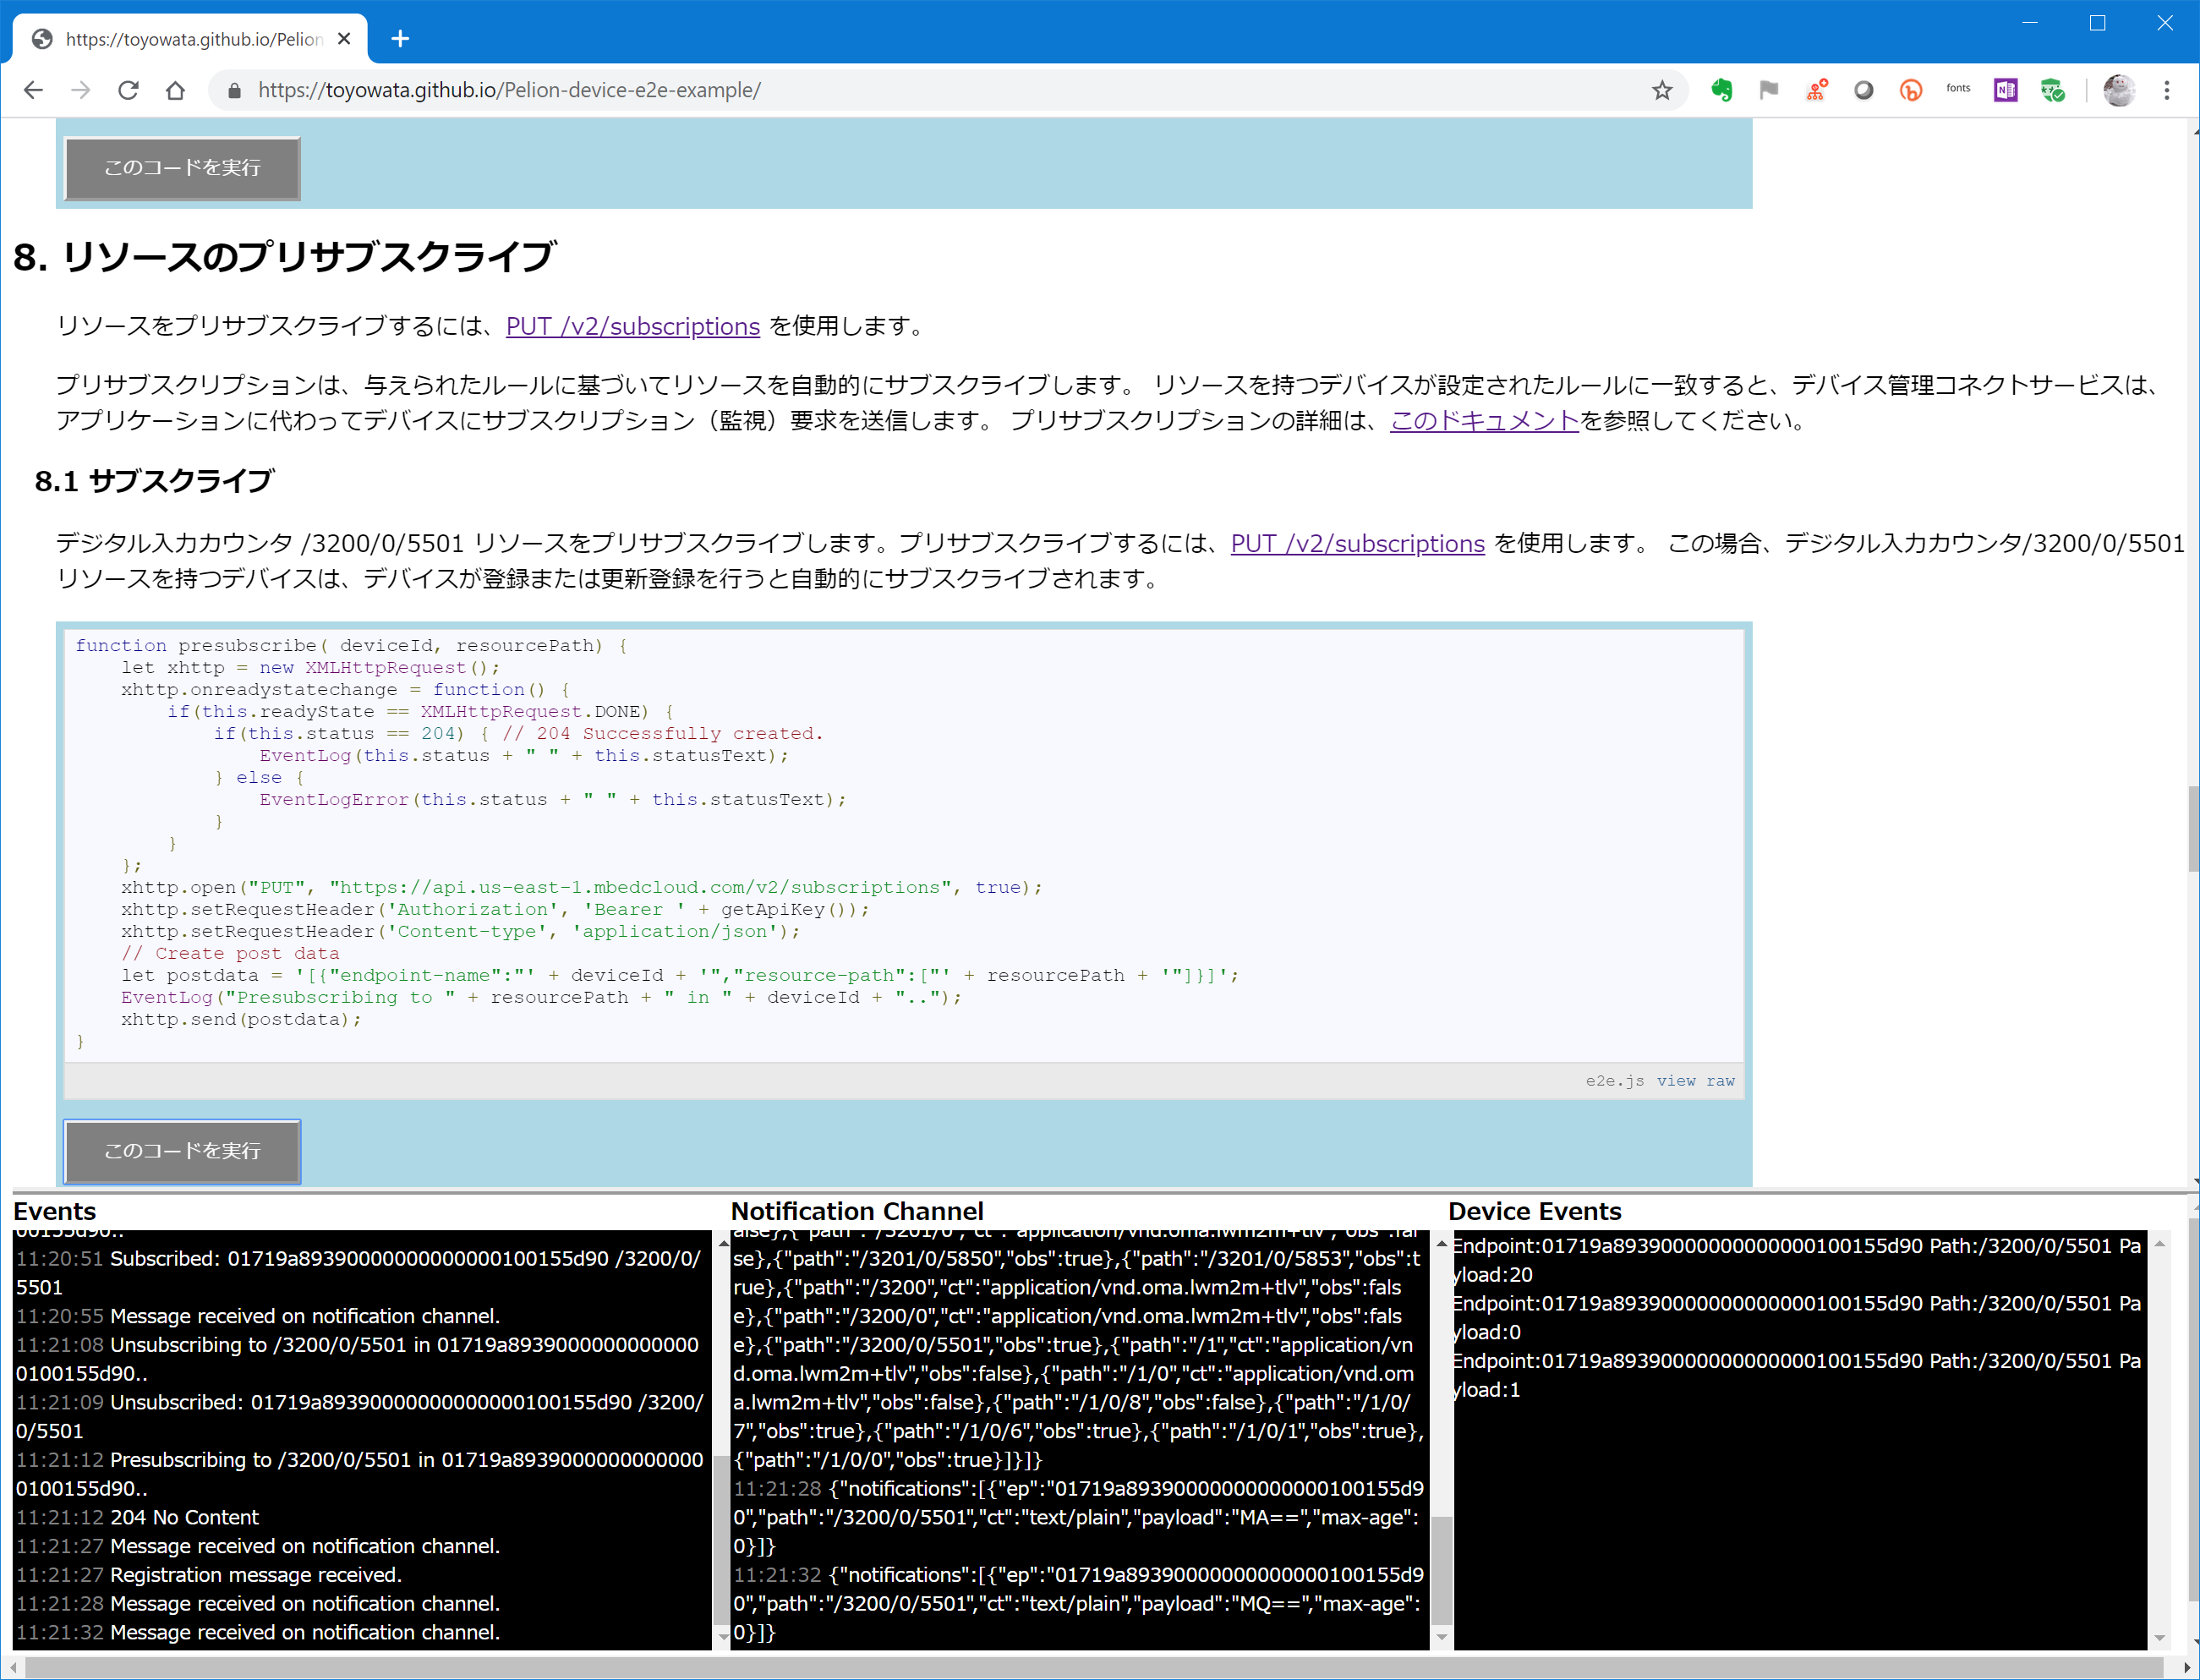Open PUT /v2/subscriptions link in section 8.1
The height and width of the screenshot is (1680, 2200).
point(1357,543)
